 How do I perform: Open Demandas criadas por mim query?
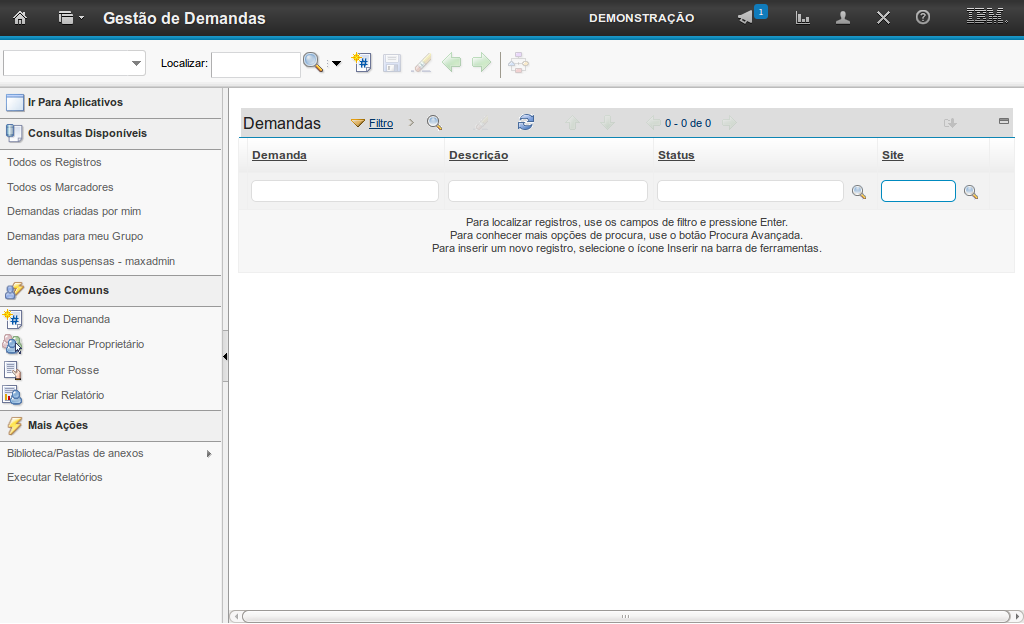[74, 211]
